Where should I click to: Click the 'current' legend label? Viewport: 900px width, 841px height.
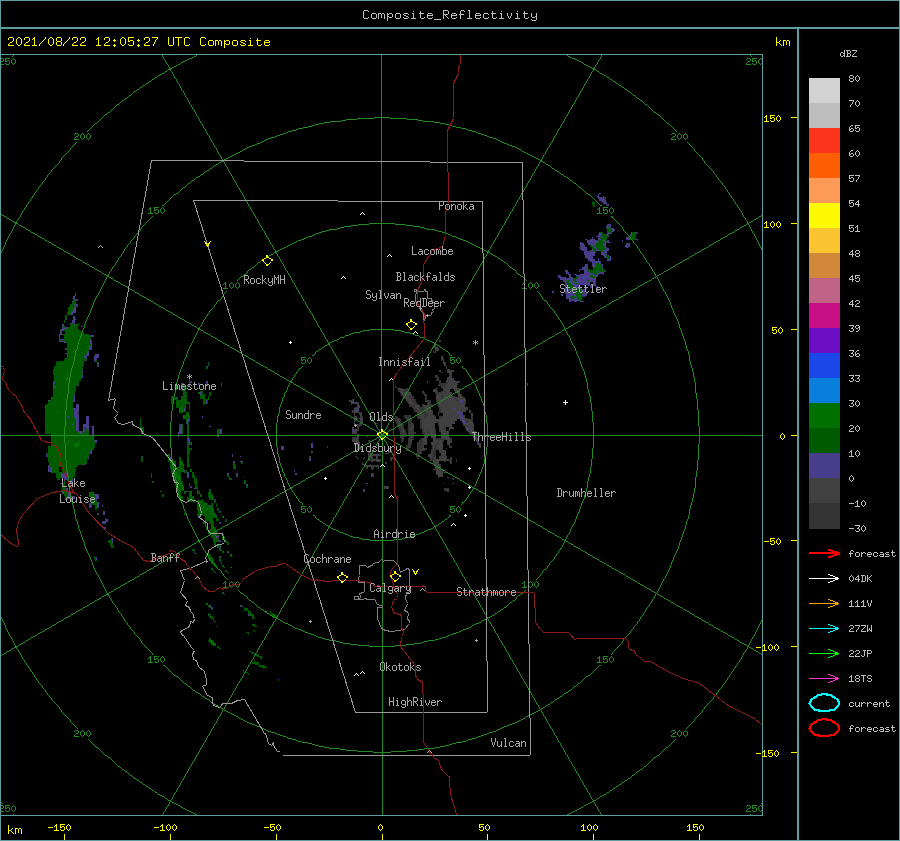tap(869, 704)
